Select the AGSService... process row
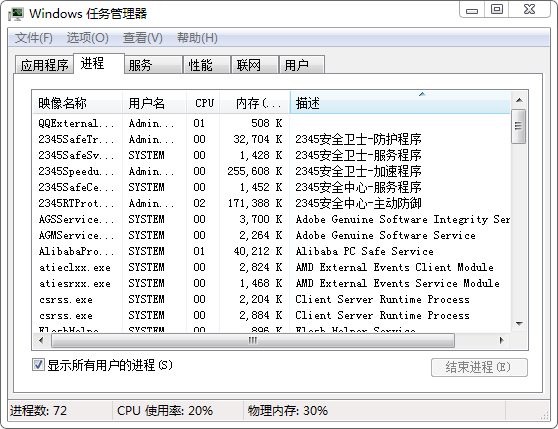This screenshot has height=429, width=558. 272,219
